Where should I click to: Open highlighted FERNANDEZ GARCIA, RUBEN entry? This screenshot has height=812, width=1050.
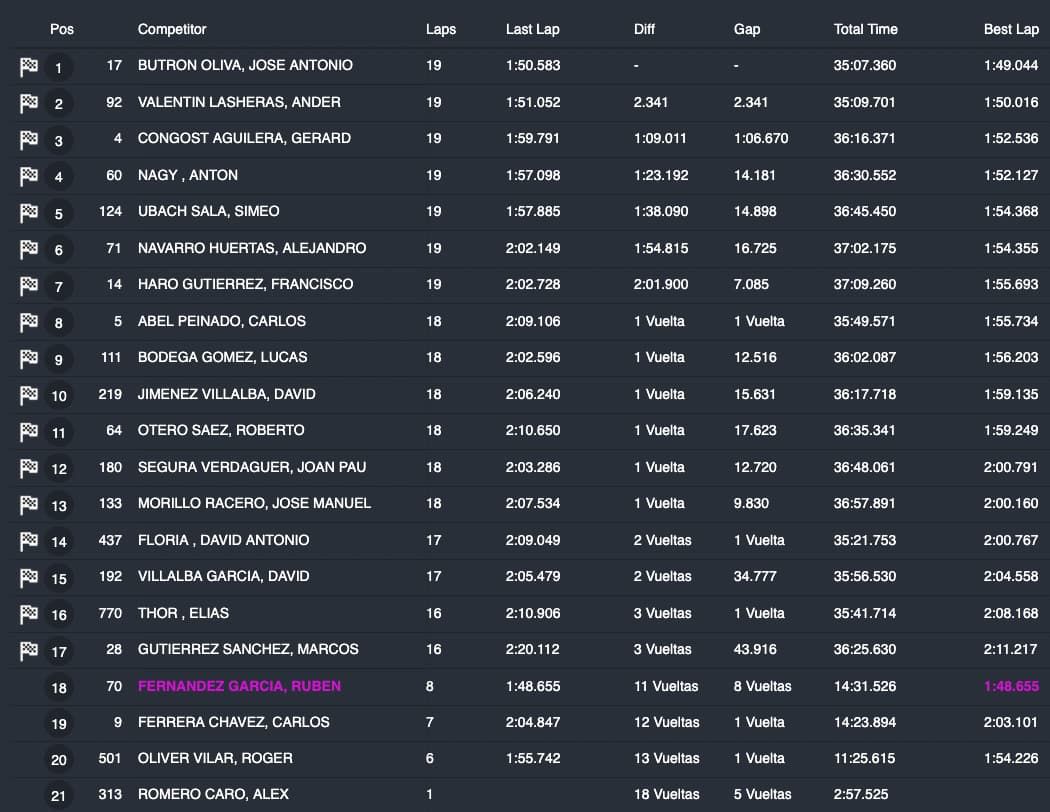click(239, 686)
